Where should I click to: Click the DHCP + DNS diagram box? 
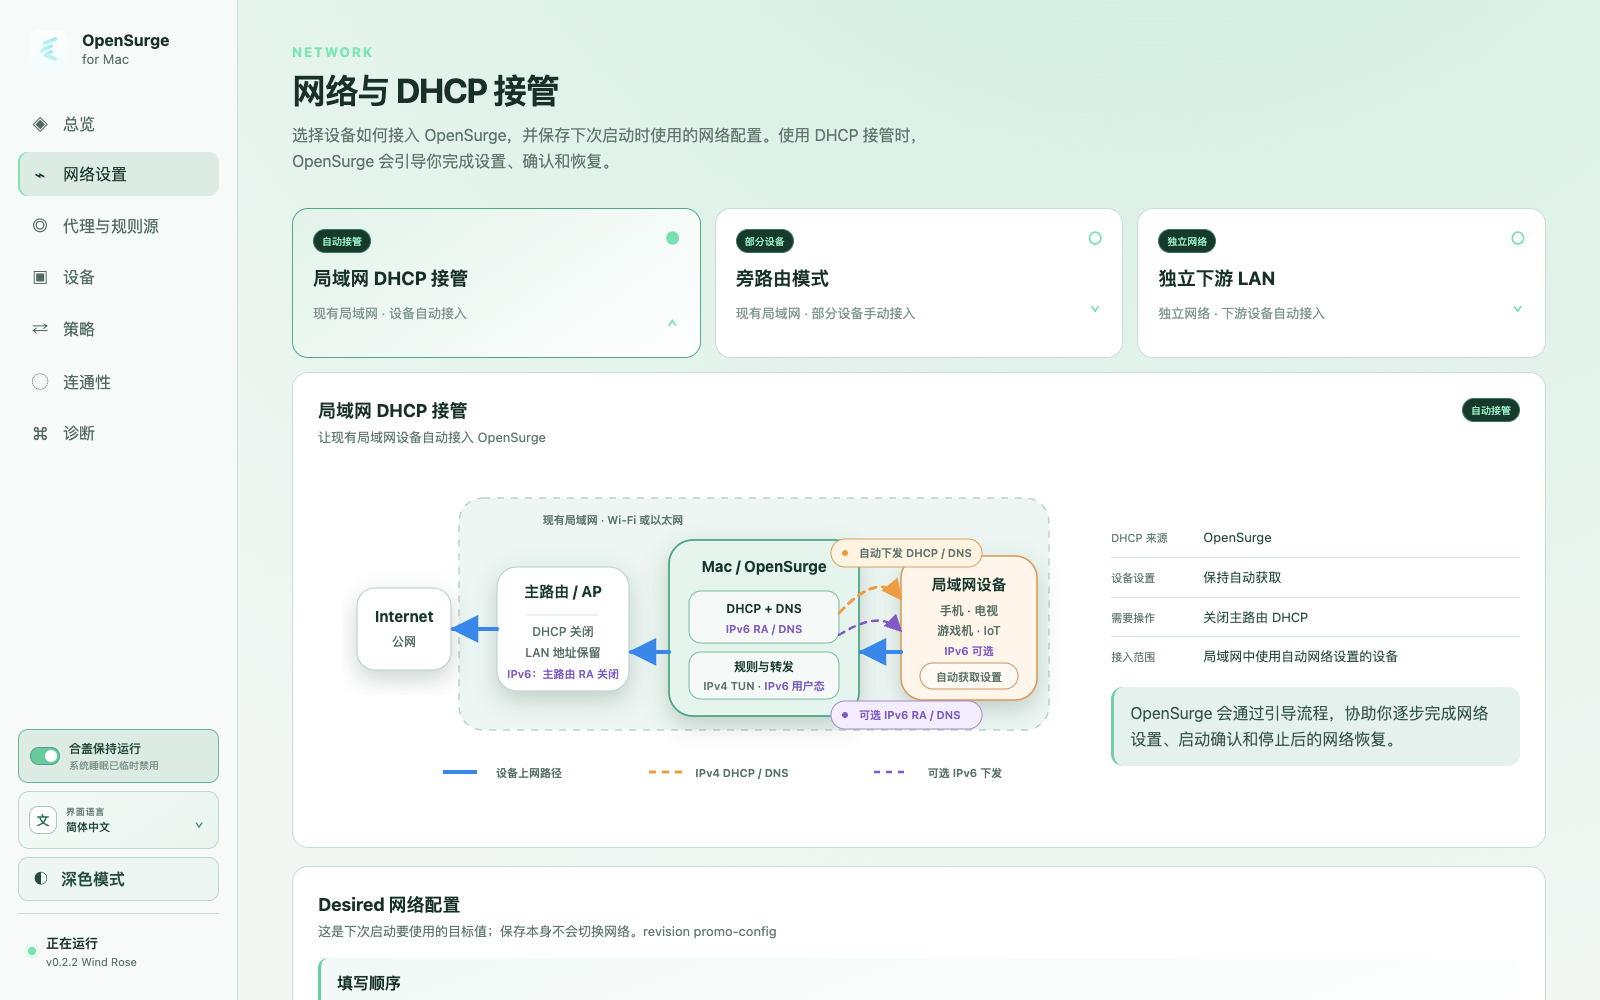[764, 618]
